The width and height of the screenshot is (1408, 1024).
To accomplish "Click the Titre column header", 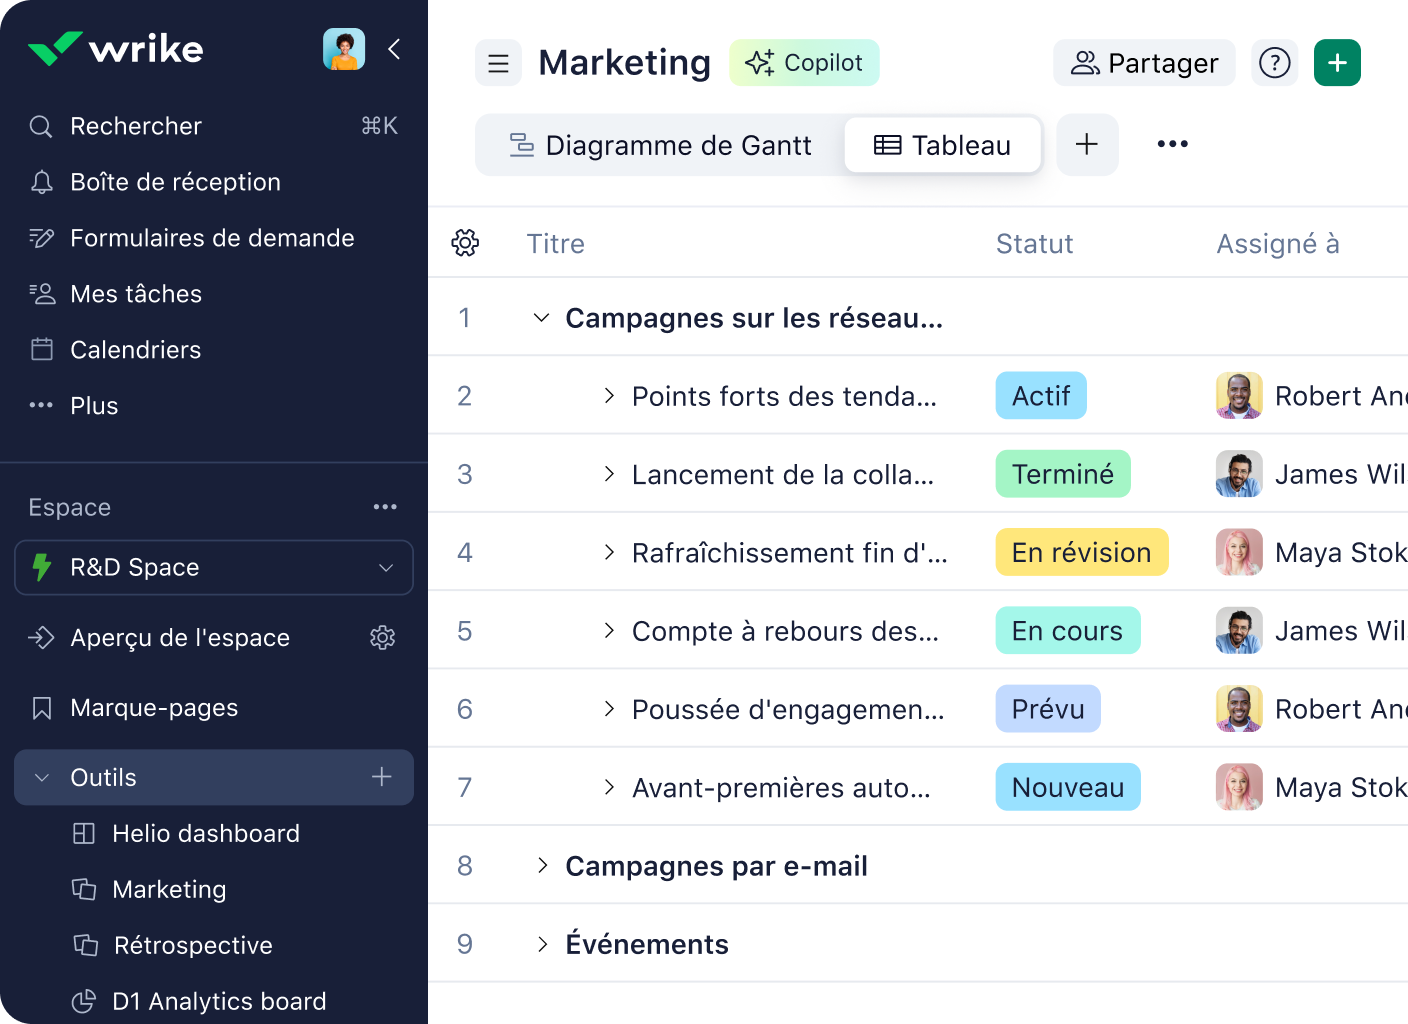I will coord(556,244).
